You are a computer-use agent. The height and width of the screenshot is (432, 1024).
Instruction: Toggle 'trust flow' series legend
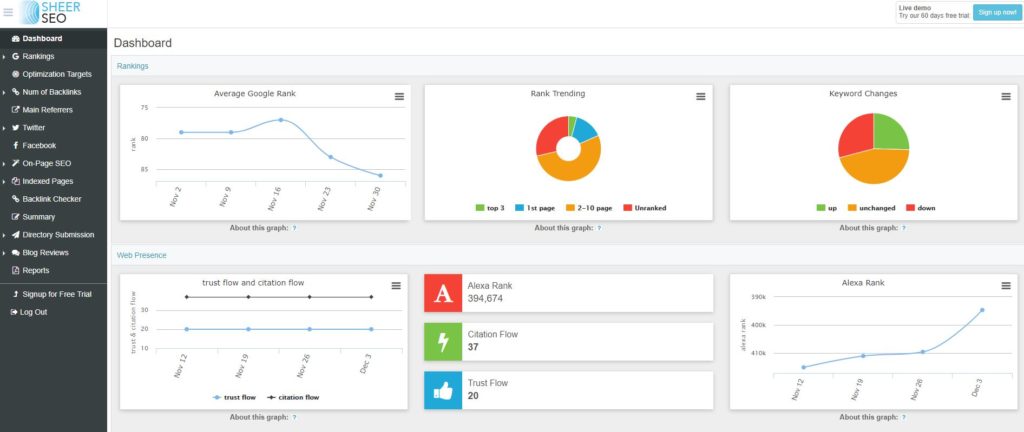point(234,397)
